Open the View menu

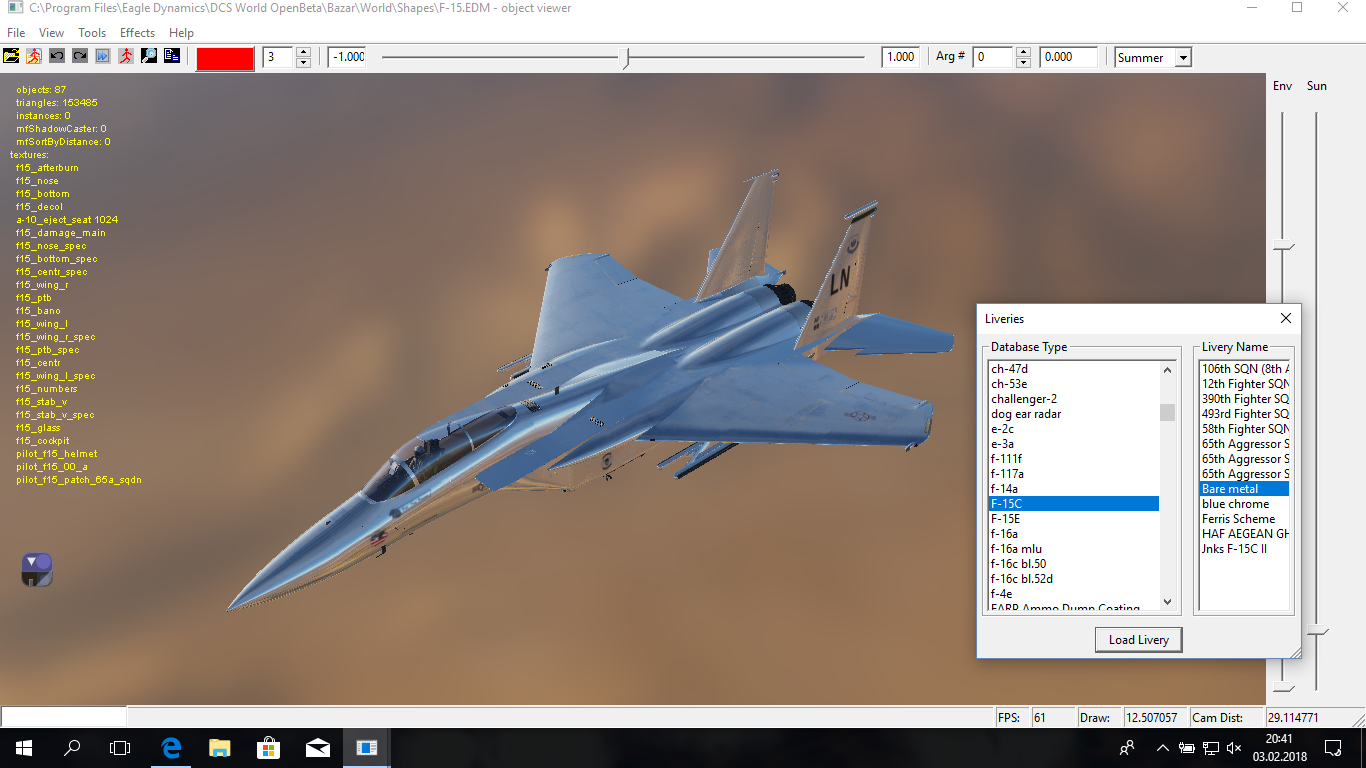(51, 33)
